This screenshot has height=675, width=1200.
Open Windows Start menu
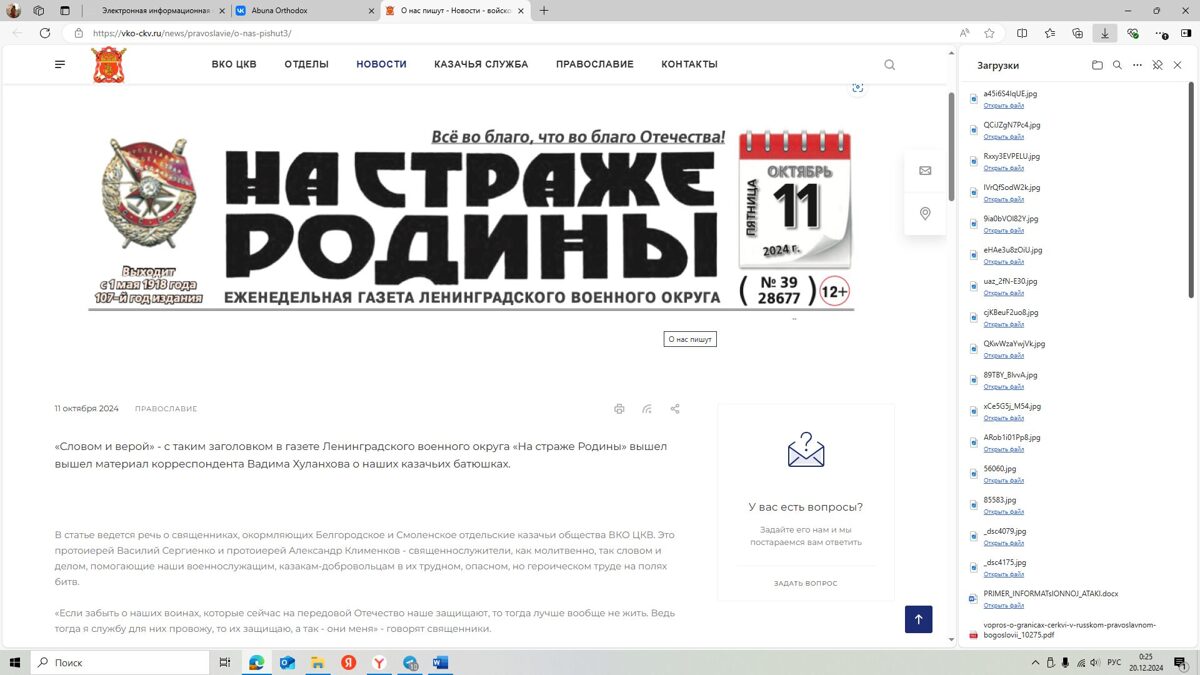[15, 662]
